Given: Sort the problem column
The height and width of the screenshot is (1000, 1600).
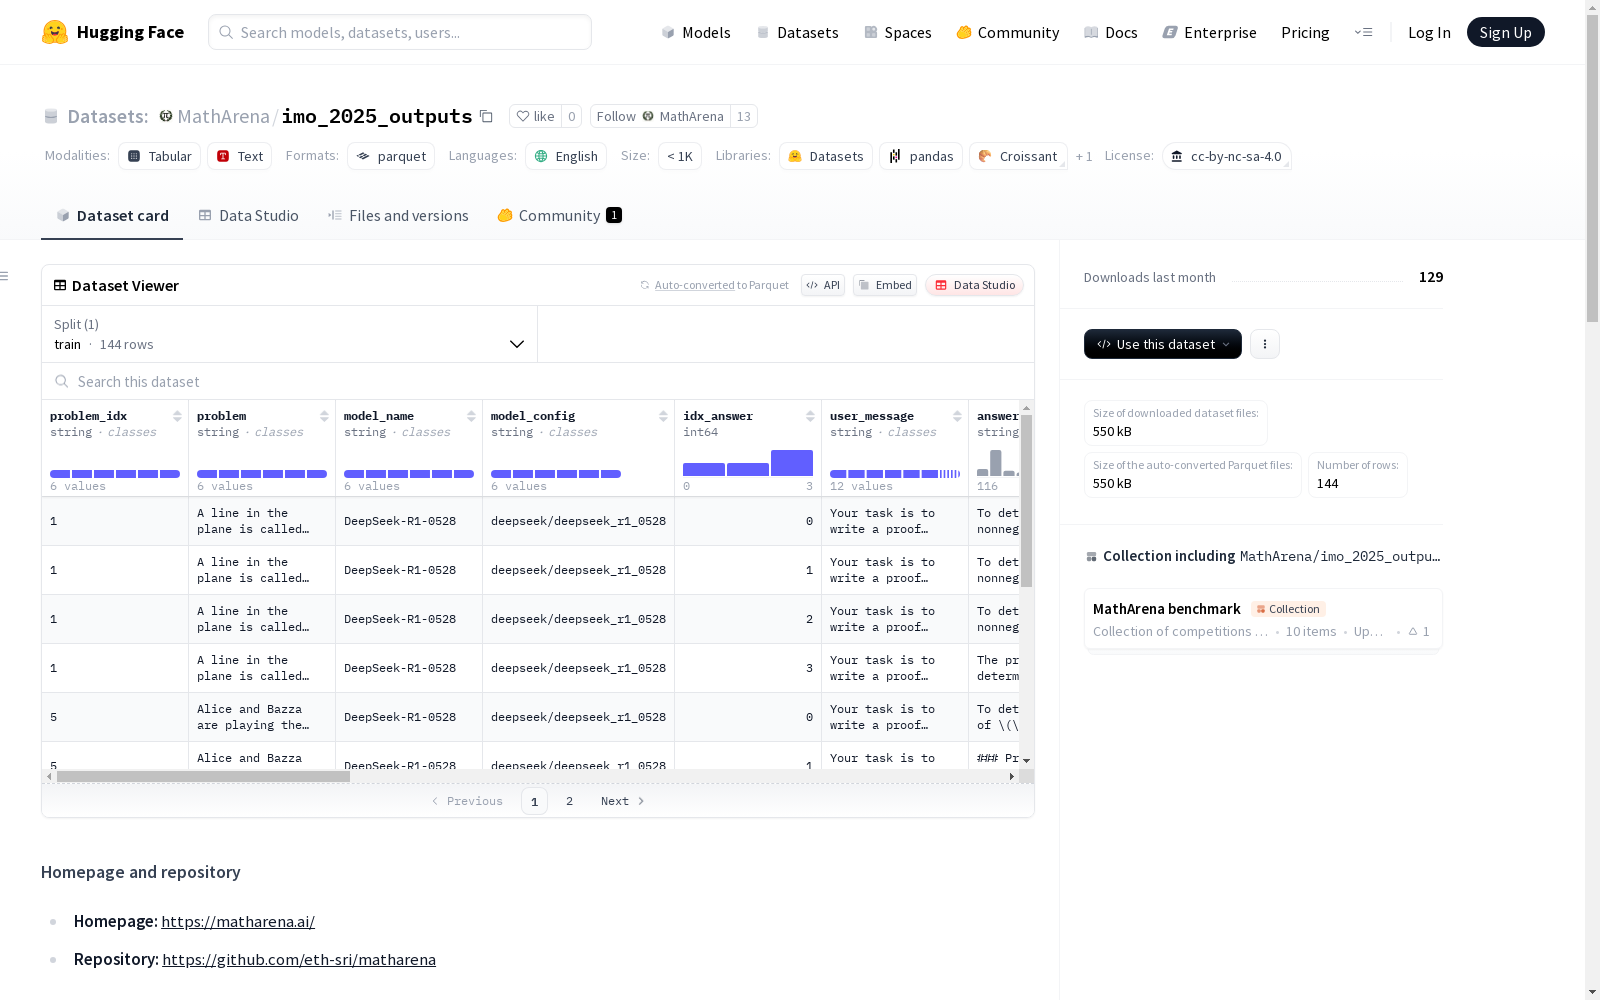Looking at the screenshot, I should pos(324,416).
